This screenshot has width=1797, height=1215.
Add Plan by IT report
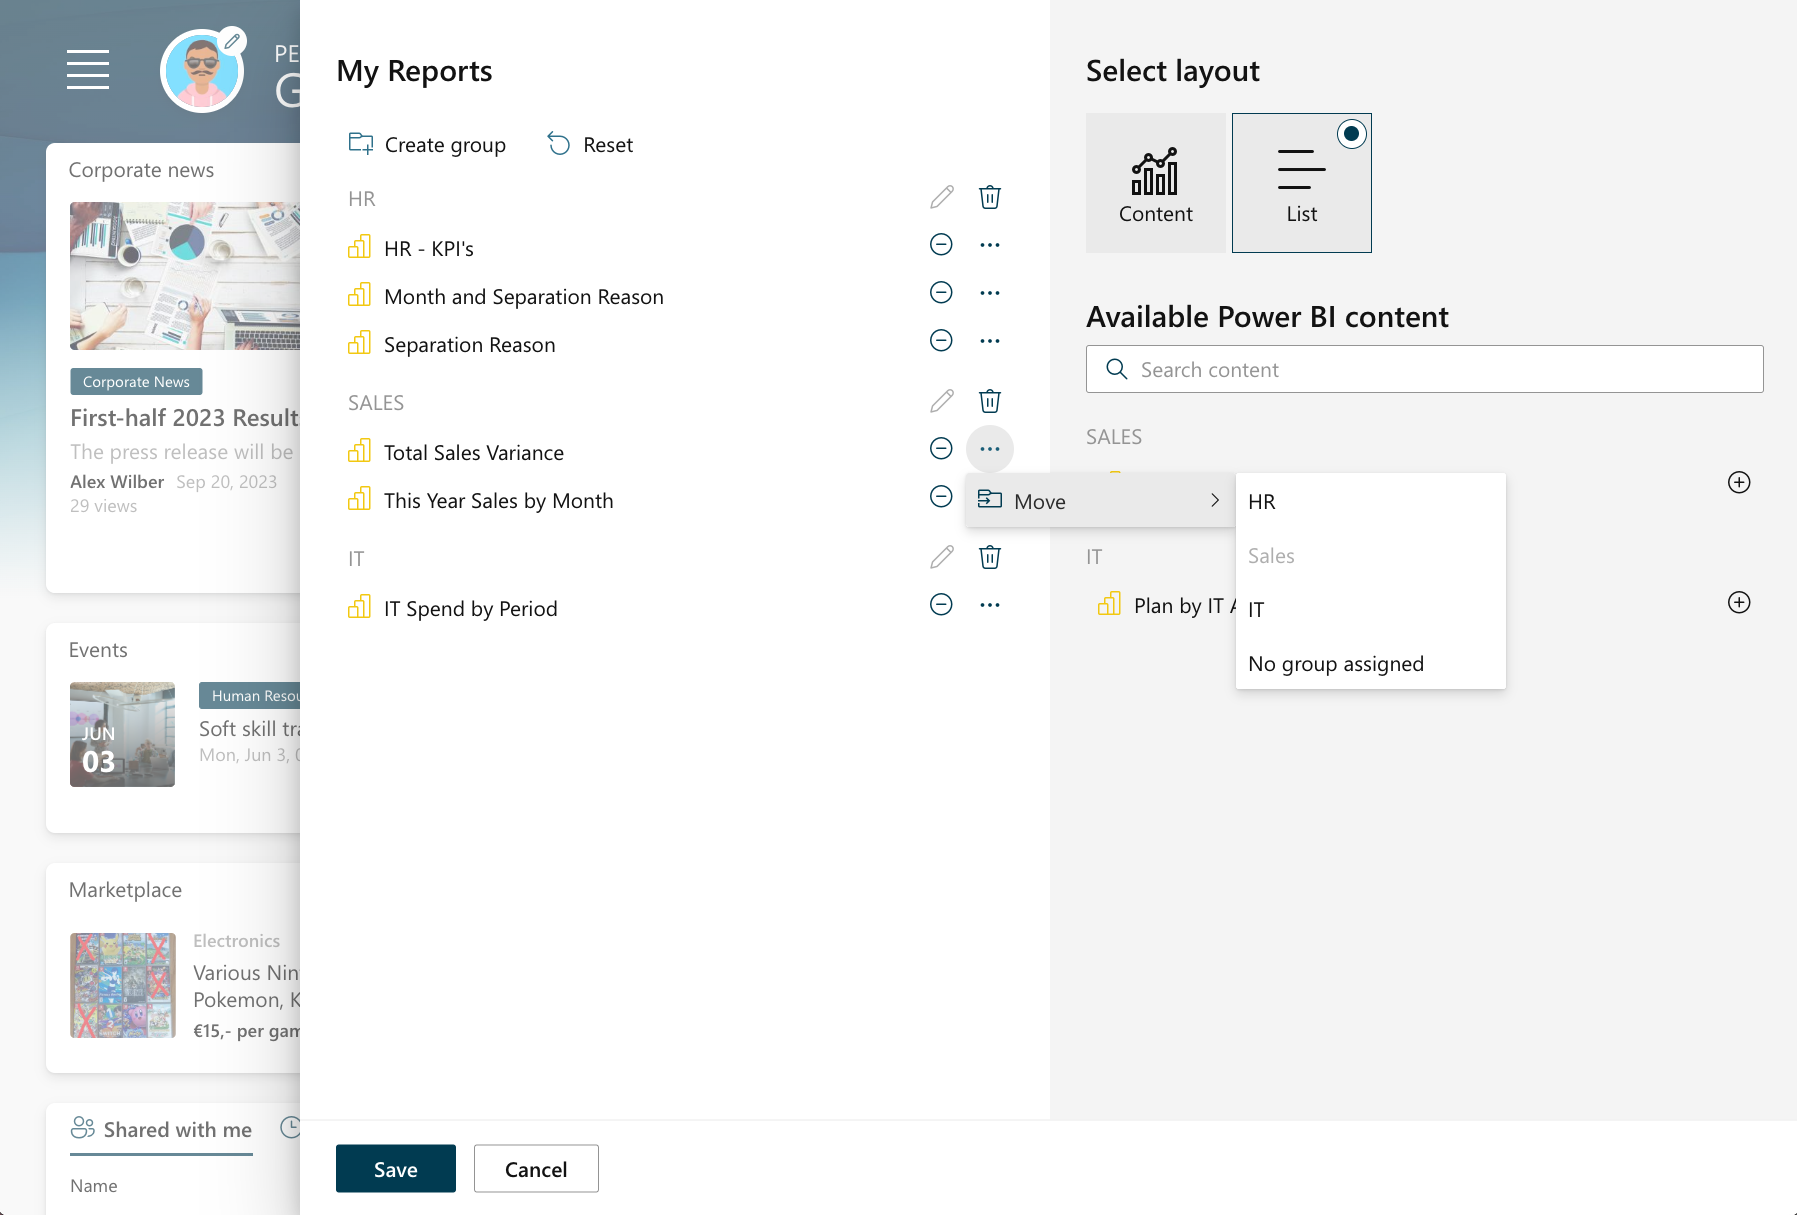click(1739, 603)
